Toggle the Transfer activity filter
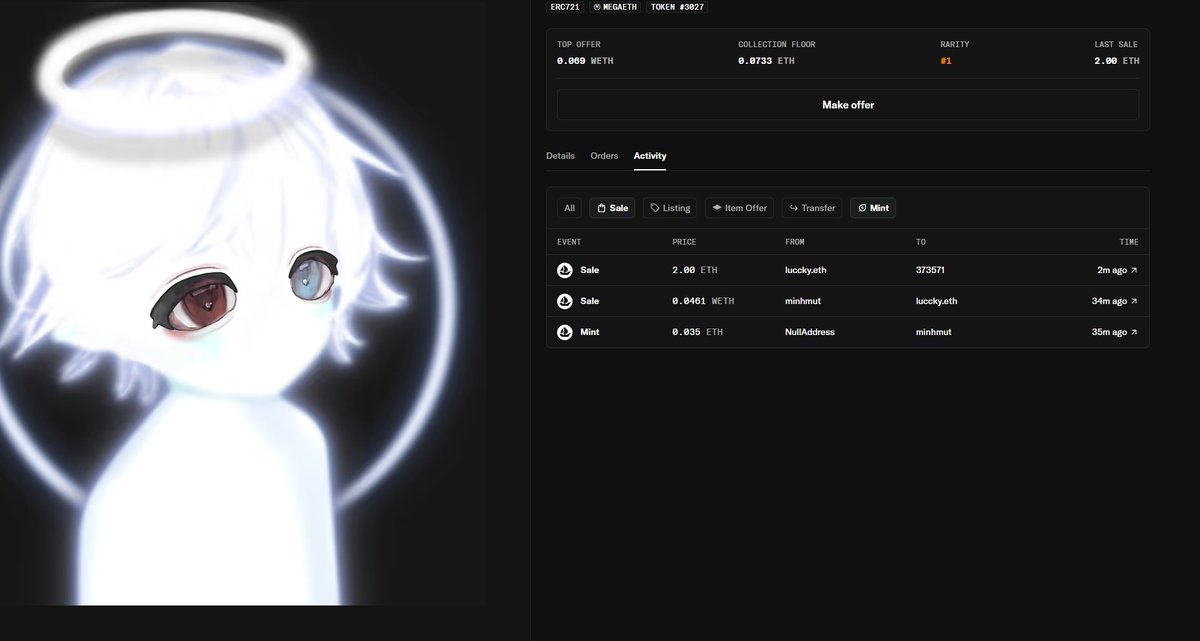 812,208
